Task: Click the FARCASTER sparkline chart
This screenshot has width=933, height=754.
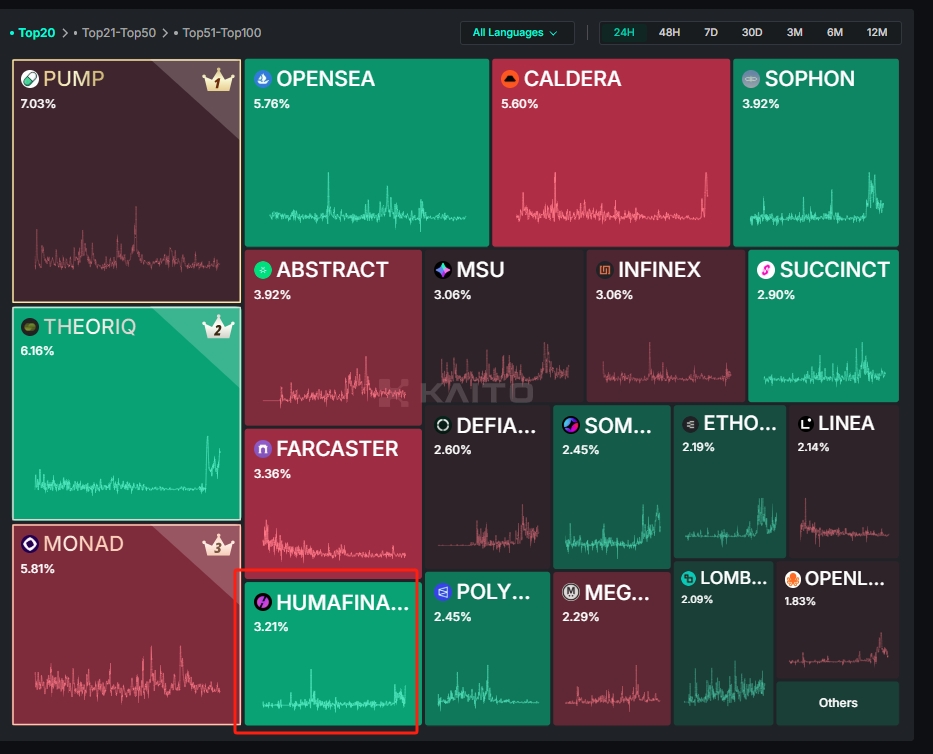Action: click(x=334, y=540)
